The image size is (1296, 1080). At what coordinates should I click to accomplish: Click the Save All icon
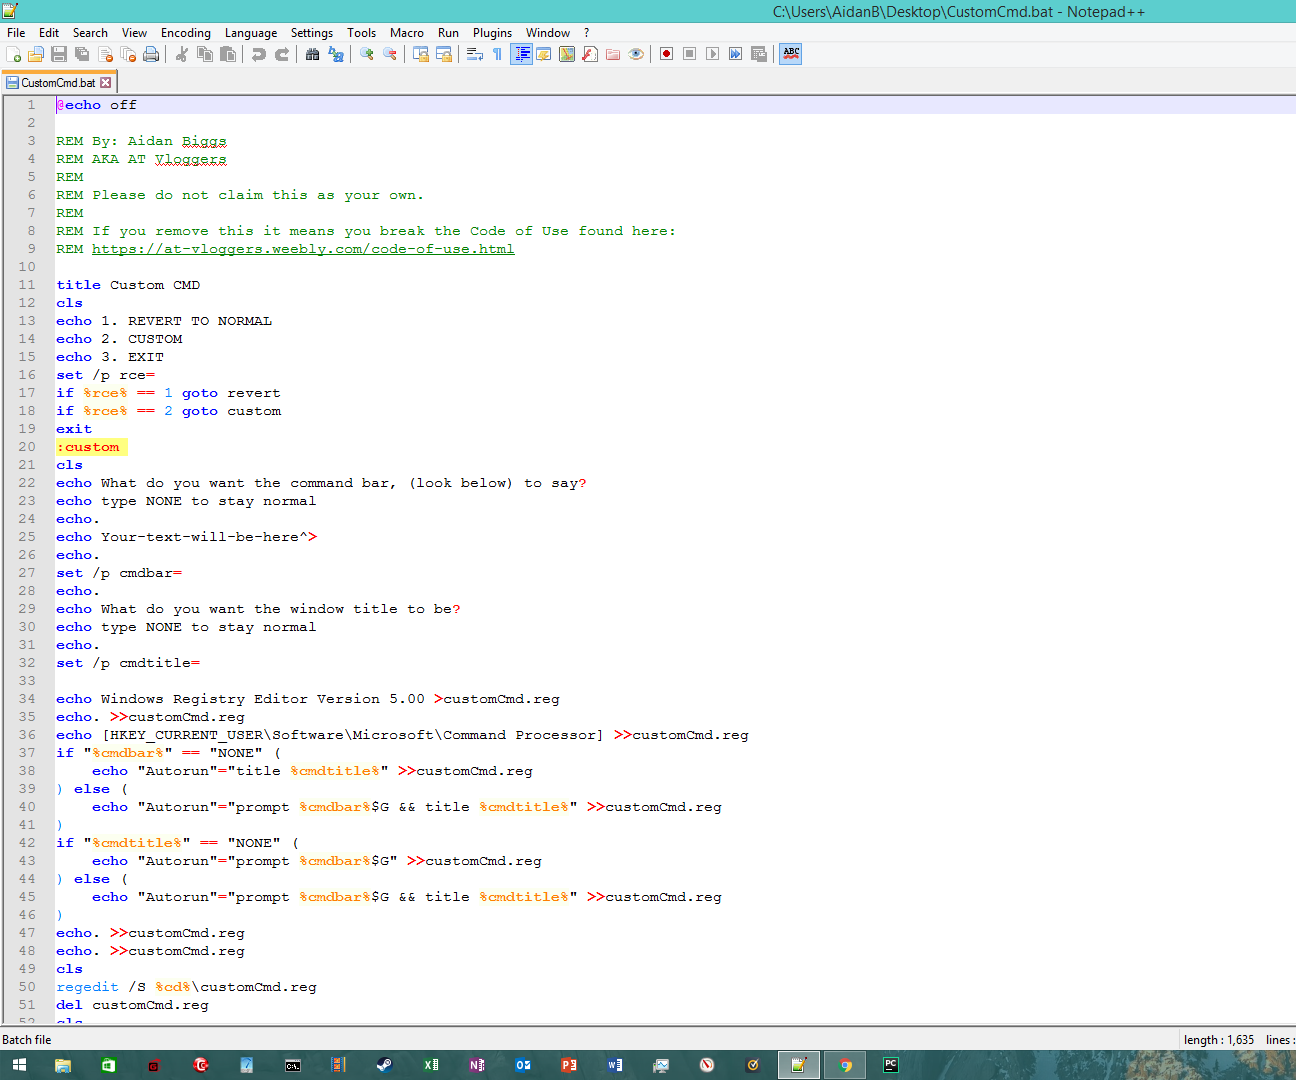[x=80, y=53]
